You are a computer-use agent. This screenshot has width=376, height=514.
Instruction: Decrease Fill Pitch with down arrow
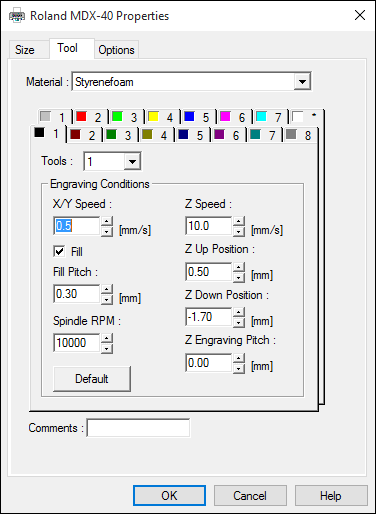tap(107, 299)
